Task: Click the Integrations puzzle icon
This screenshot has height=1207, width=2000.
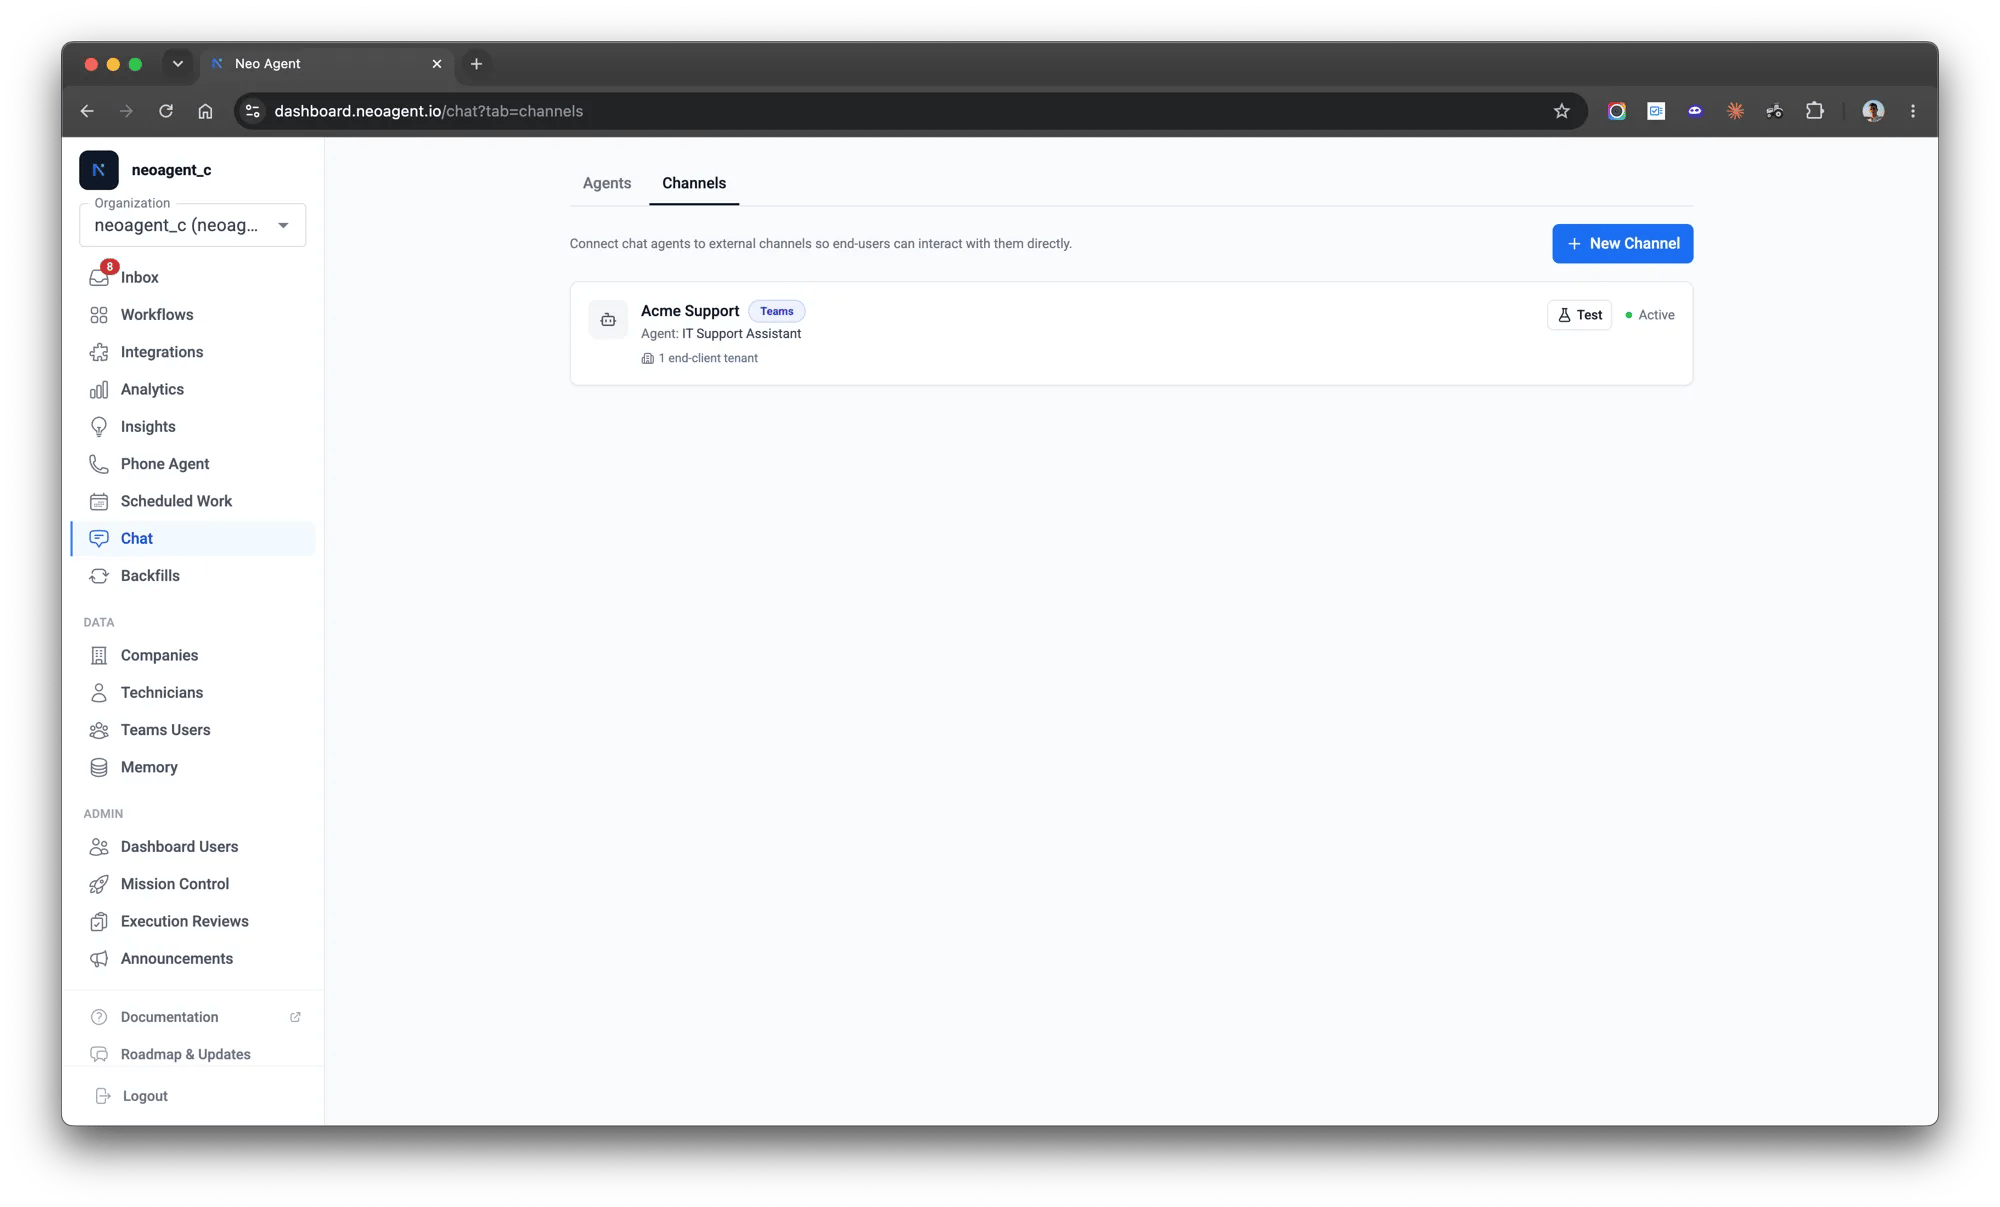Action: pos(99,352)
